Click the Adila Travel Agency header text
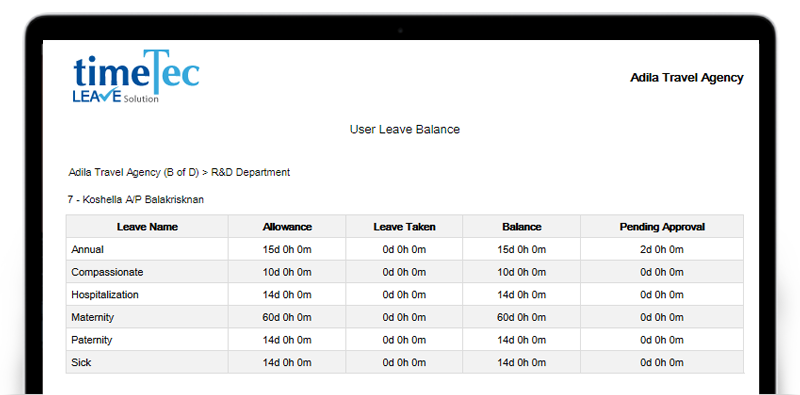The height and width of the screenshot is (395, 800). [x=686, y=78]
